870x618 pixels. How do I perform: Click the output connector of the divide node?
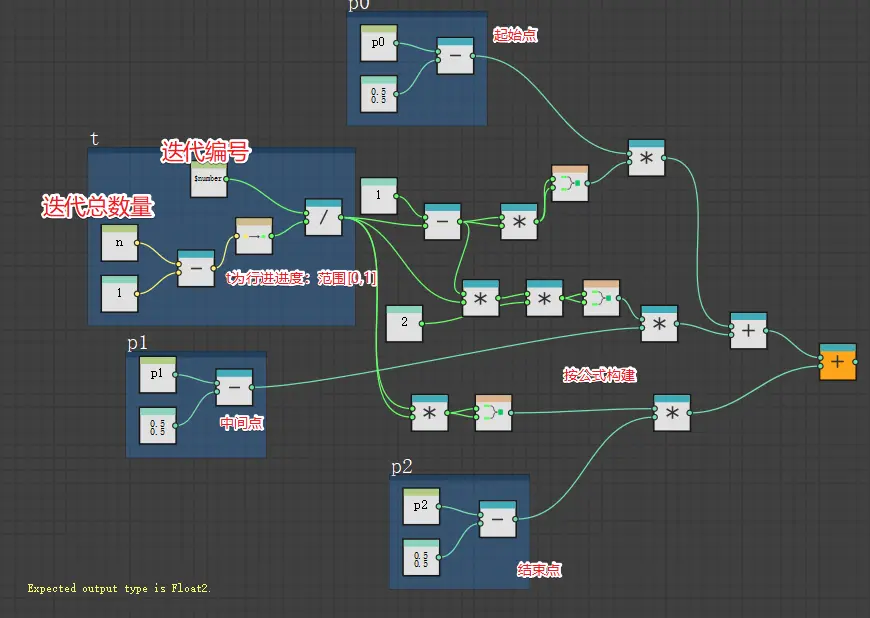click(341, 217)
